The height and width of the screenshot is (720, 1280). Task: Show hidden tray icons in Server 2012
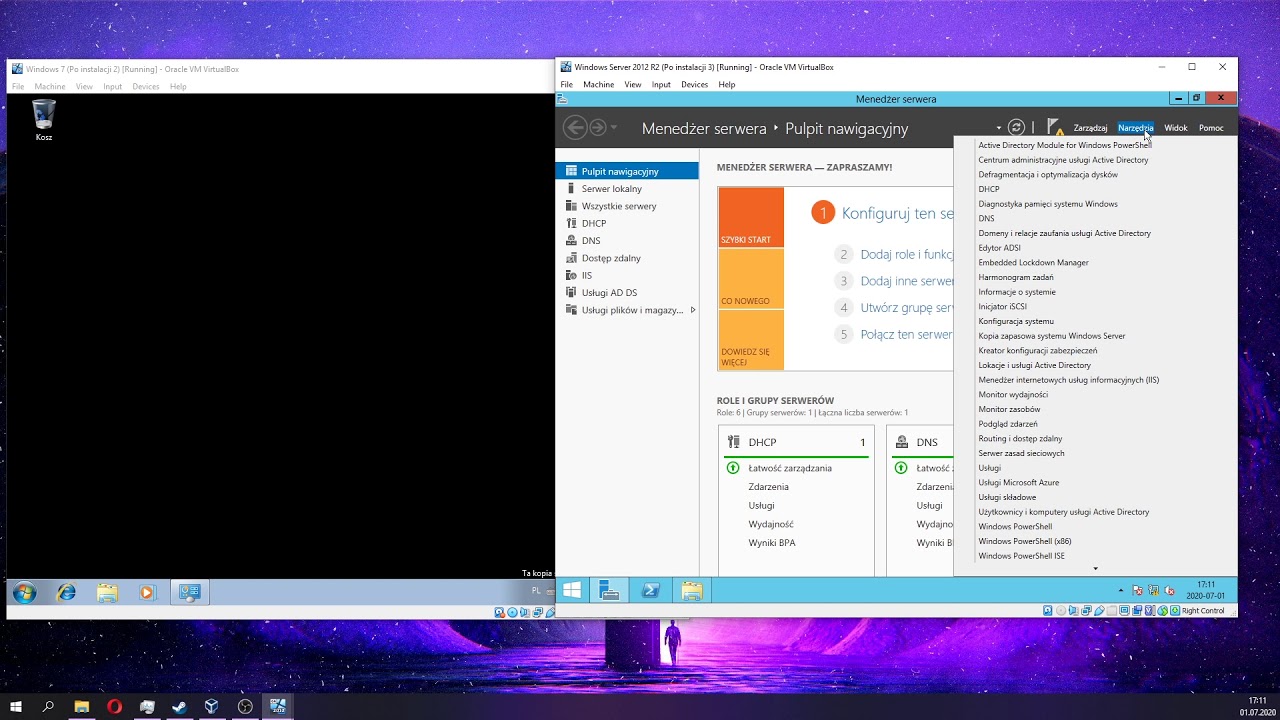click(1121, 591)
